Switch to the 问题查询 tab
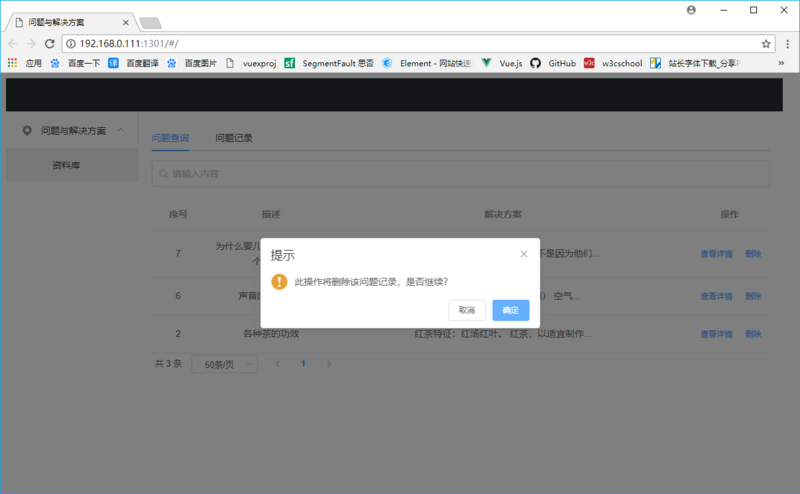This screenshot has height=494, width=800. click(170, 138)
